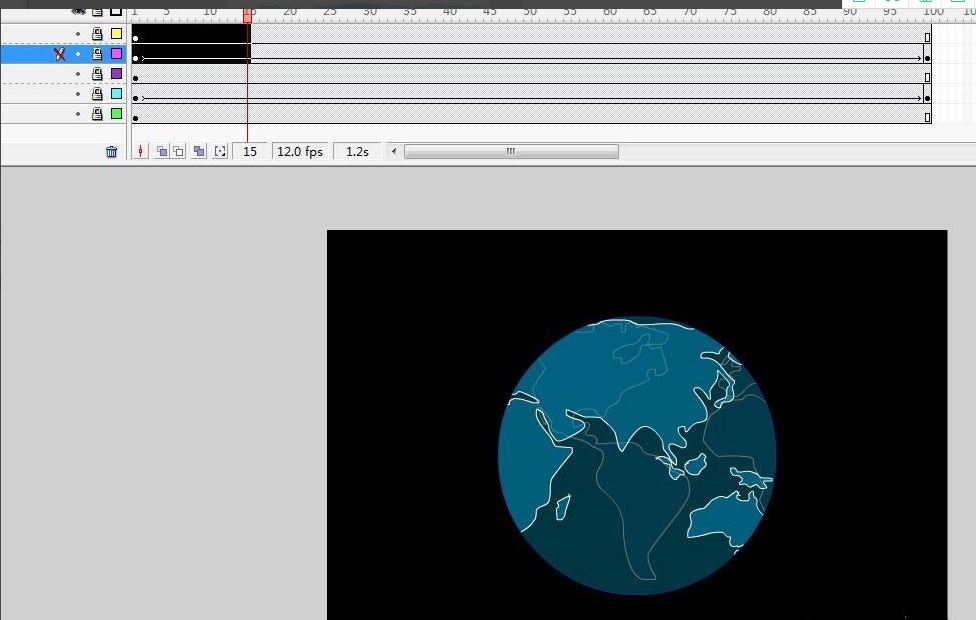Hide the green-swatch layer using its dot
The image size is (976, 620).
[78, 114]
